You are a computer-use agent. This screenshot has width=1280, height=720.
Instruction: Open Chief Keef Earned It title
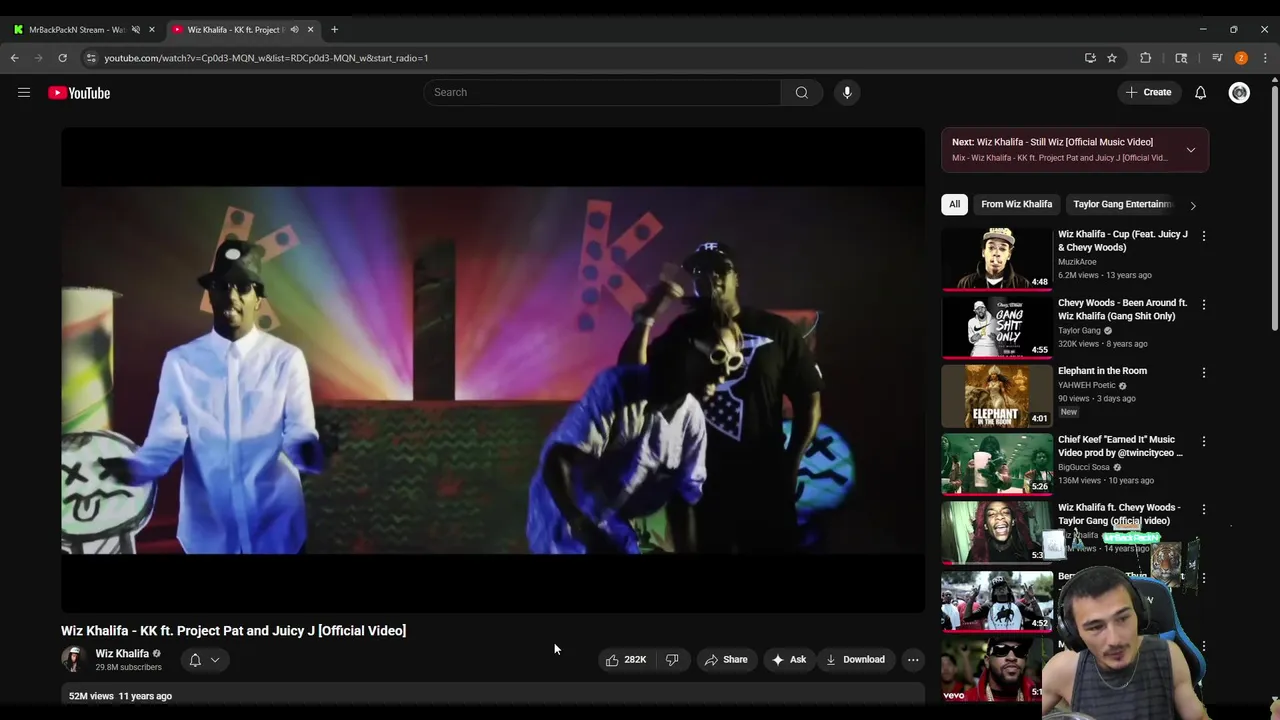[x=1120, y=446]
